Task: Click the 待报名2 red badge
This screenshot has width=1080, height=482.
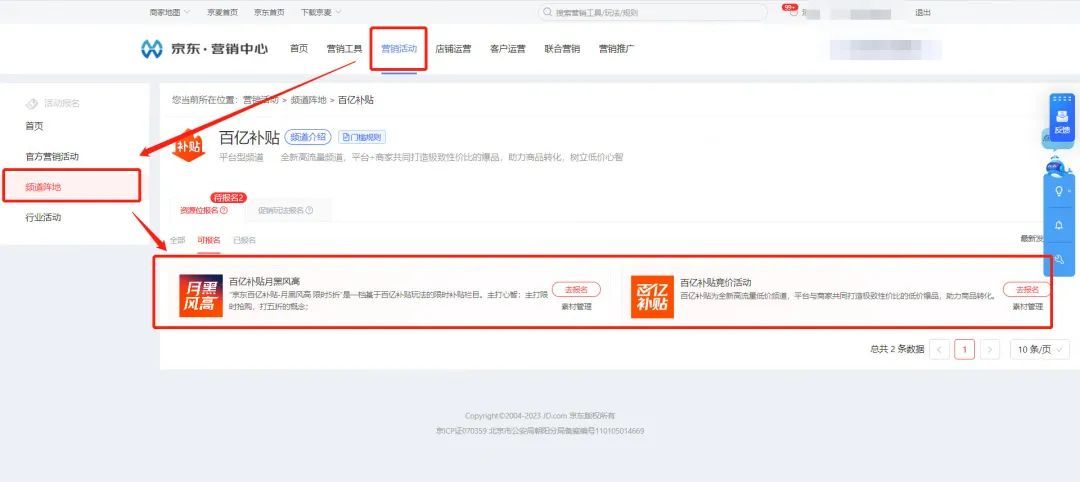Action: click(229, 198)
